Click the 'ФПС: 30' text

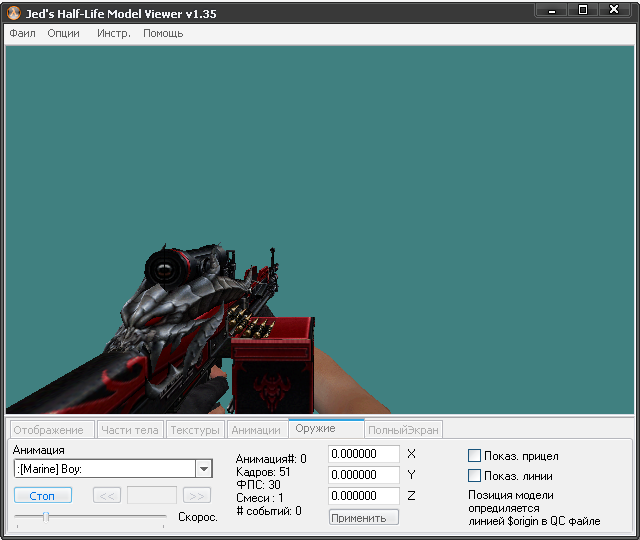pos(258,485)
